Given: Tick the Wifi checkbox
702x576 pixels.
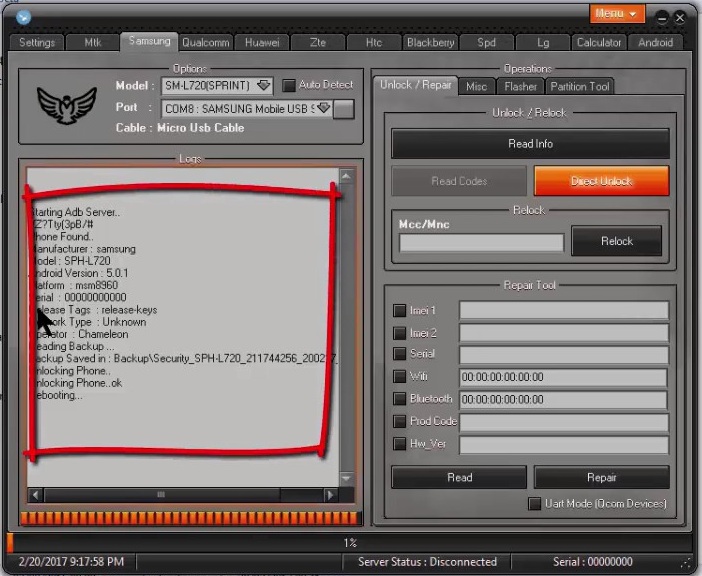Looking at the screenshot, I should pos(399,376).
